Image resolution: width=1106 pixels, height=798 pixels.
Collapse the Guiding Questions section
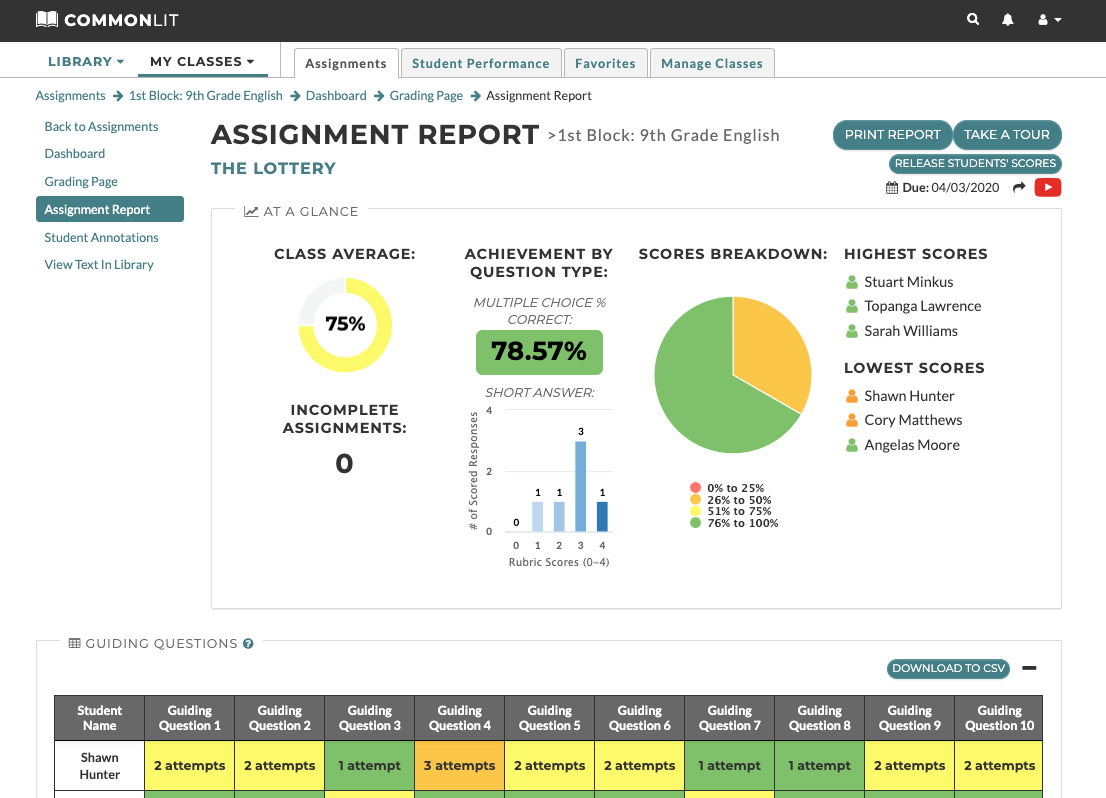click(x=1029, y=668)
